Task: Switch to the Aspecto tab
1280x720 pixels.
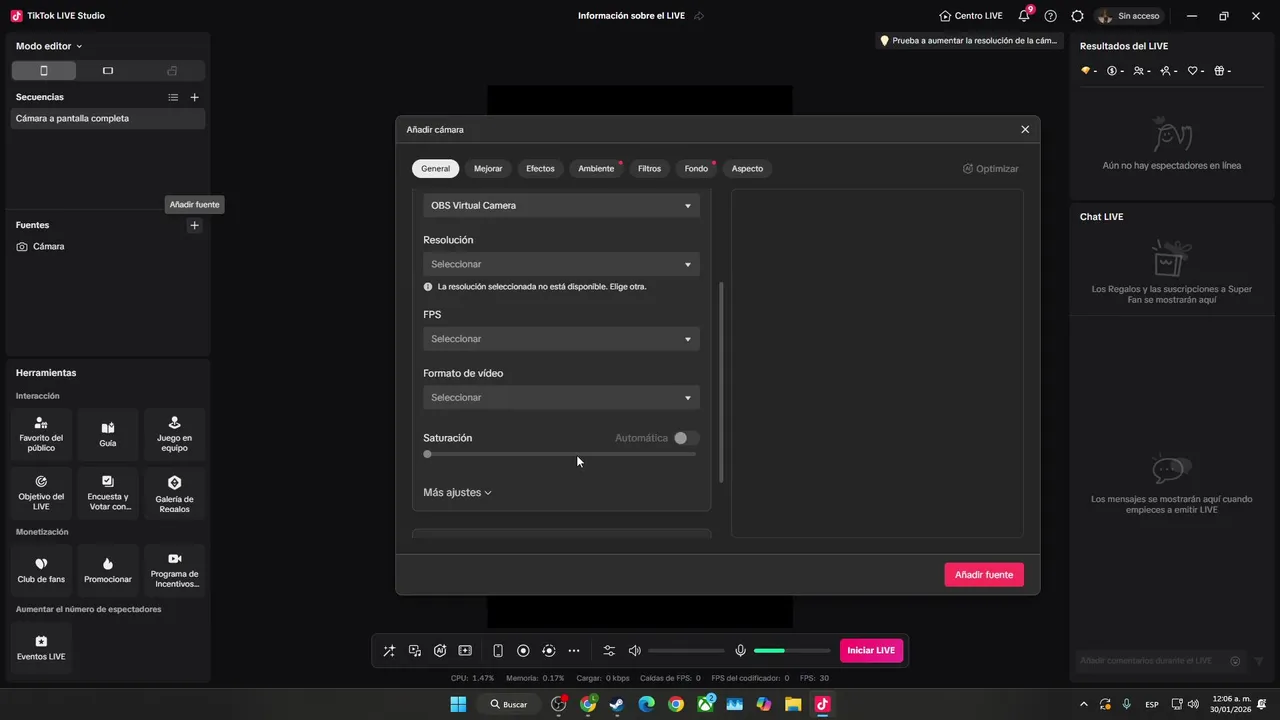Action: (747, 169)
